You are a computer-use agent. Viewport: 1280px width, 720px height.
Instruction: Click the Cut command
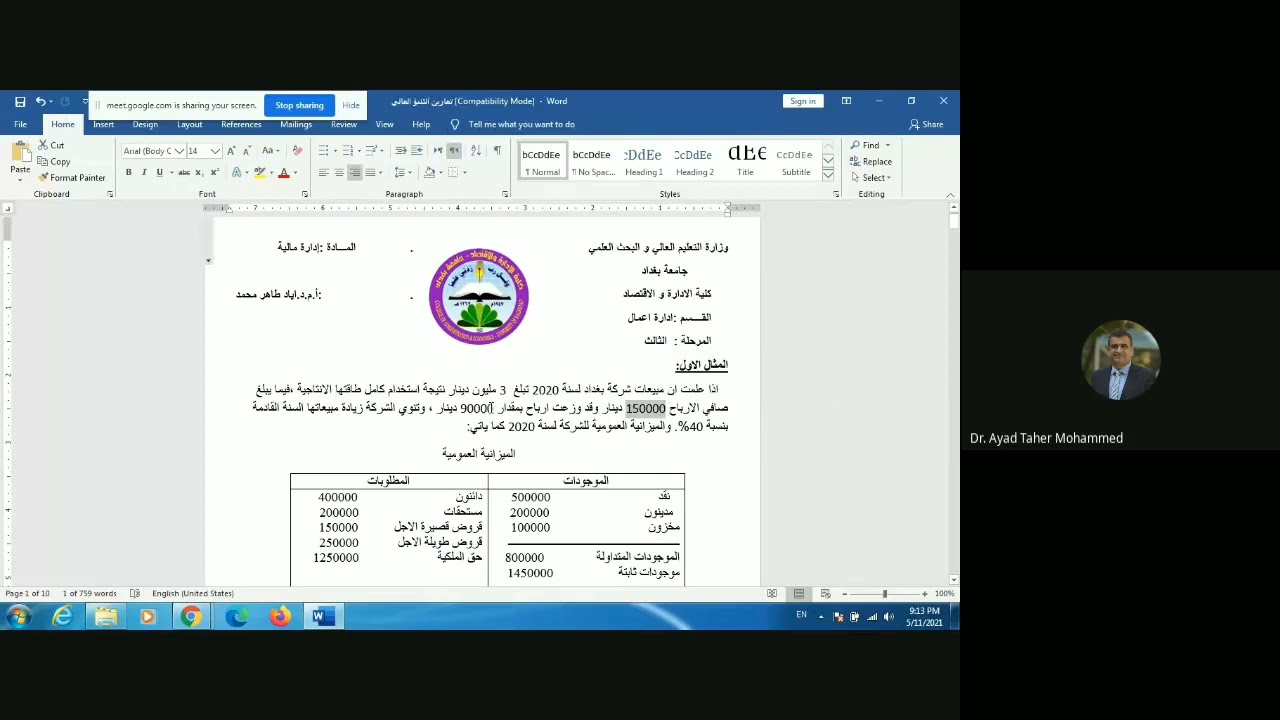51,146
